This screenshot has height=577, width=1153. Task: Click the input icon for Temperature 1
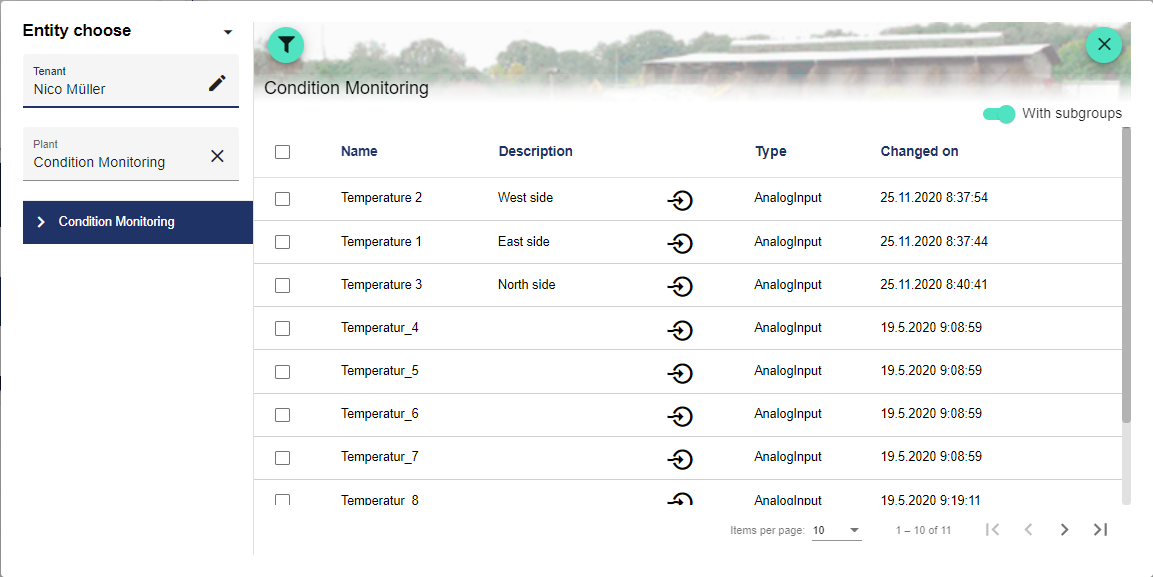pyautogui.click(x=680, y=243)
